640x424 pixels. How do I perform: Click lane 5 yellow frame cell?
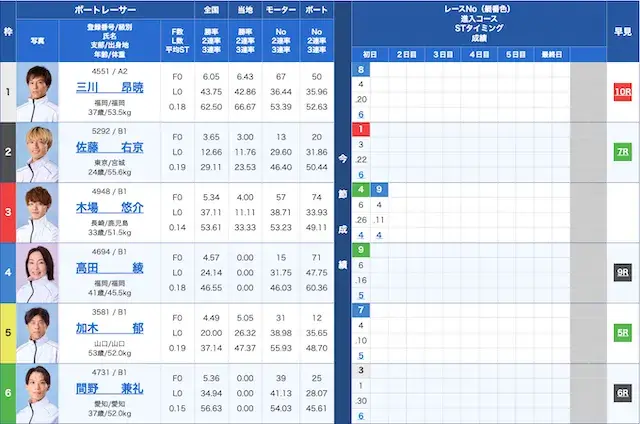[8, 333]
